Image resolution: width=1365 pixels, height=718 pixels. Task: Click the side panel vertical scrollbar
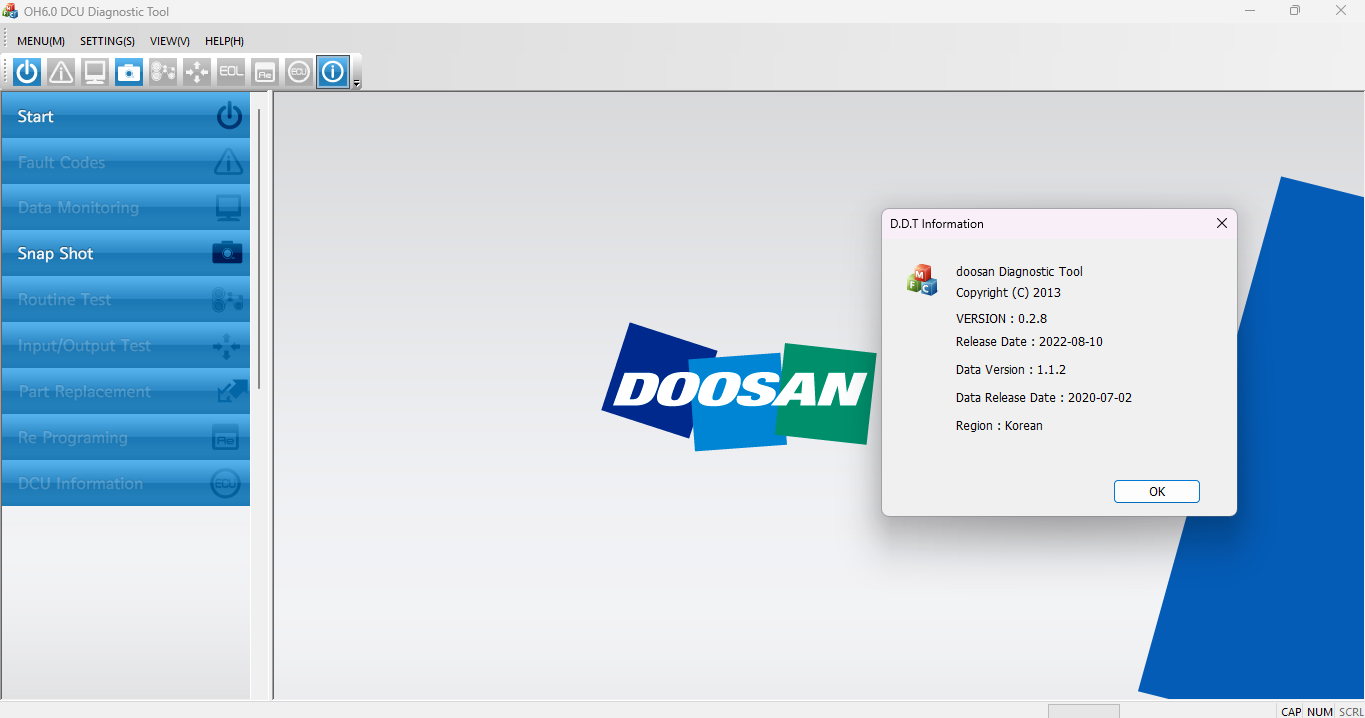tap(259, 248)
